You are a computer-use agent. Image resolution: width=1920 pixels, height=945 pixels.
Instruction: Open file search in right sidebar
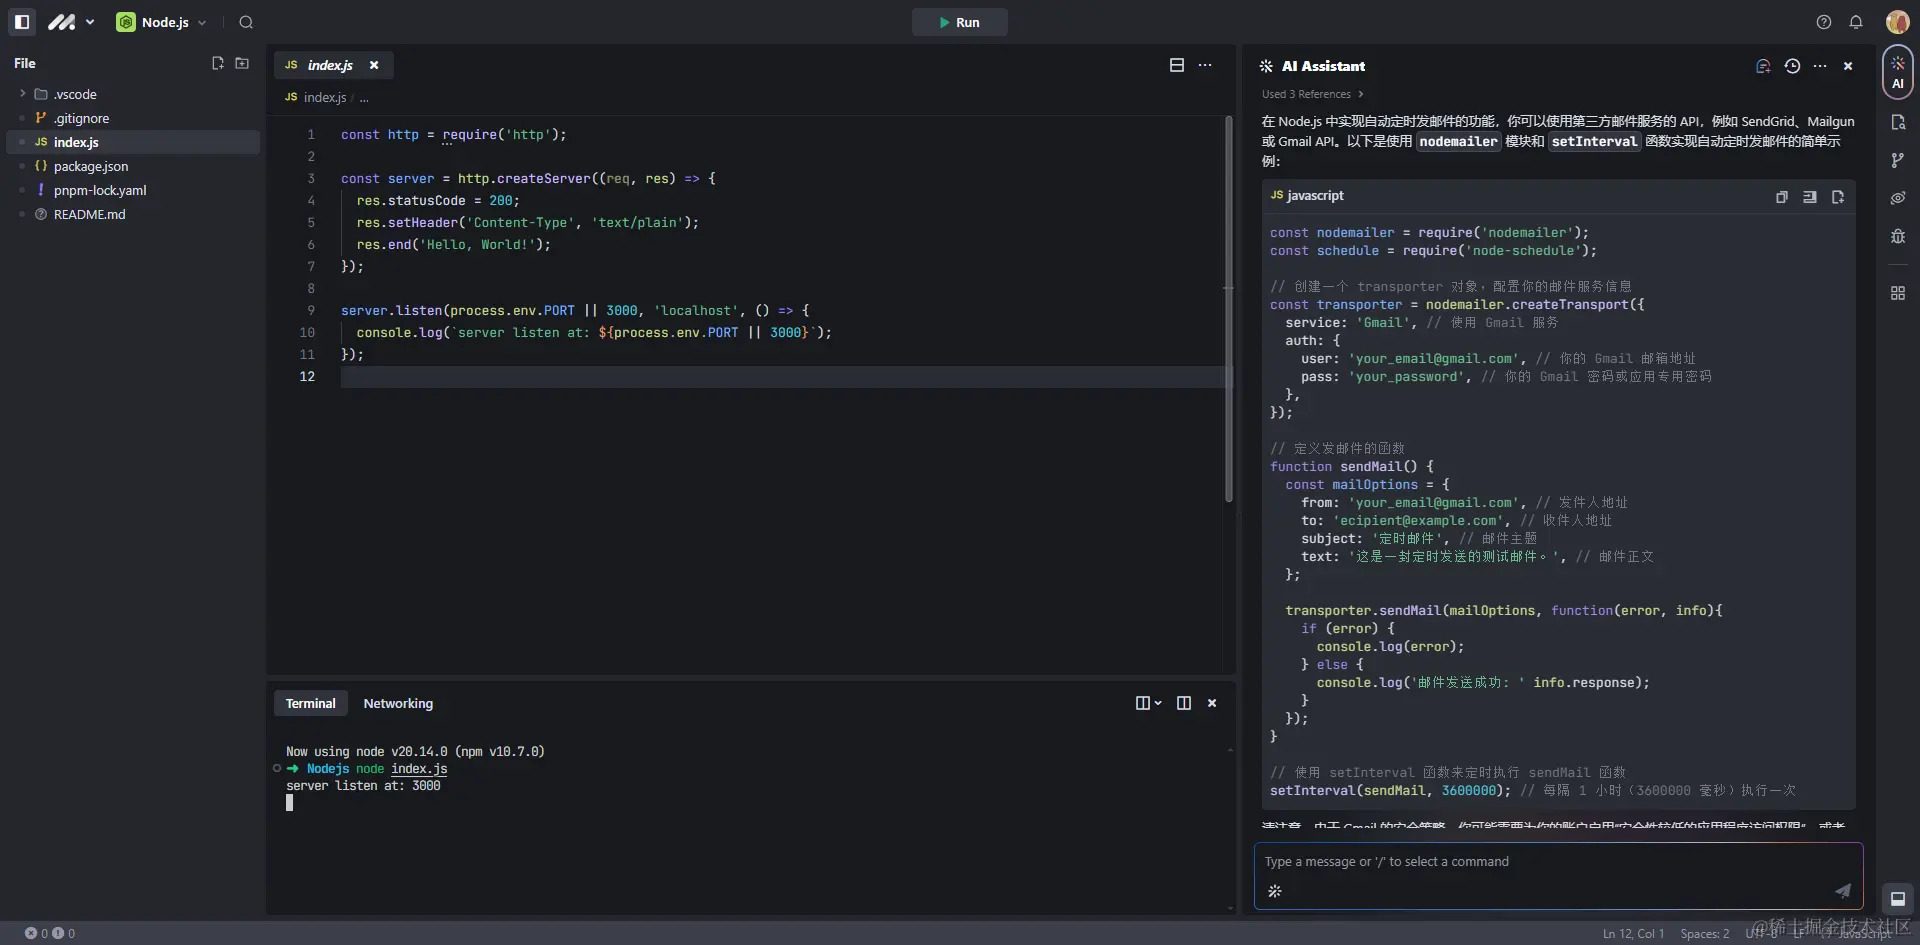point(1898,122)
